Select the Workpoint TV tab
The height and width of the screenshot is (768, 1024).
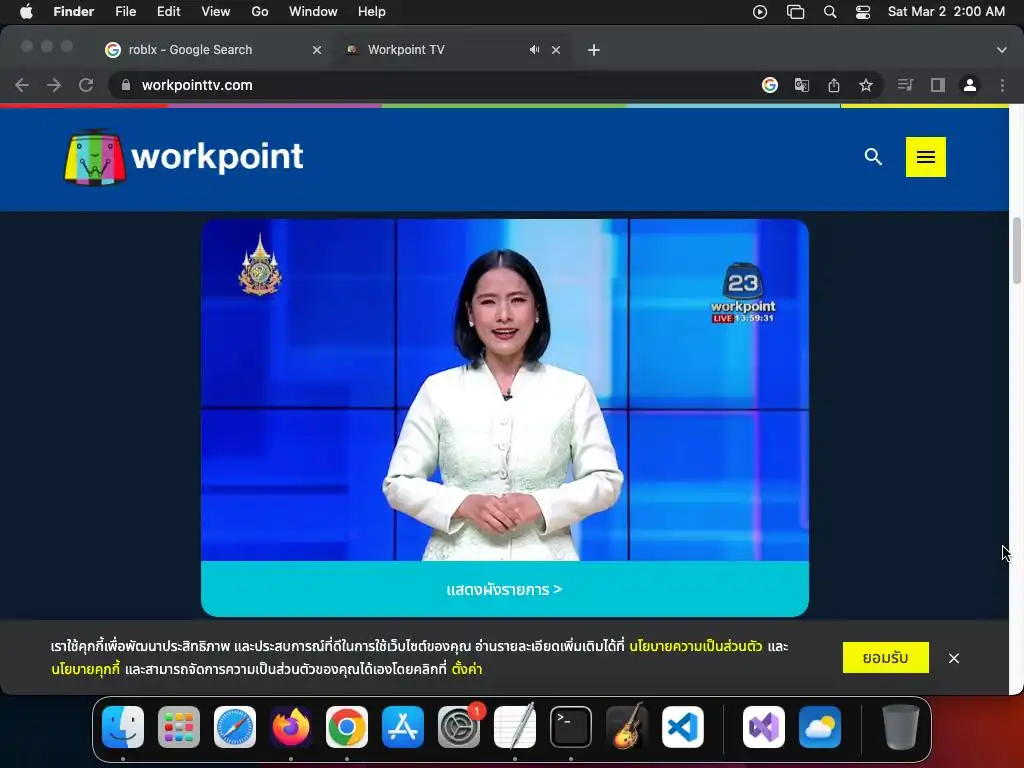(405, 50)
